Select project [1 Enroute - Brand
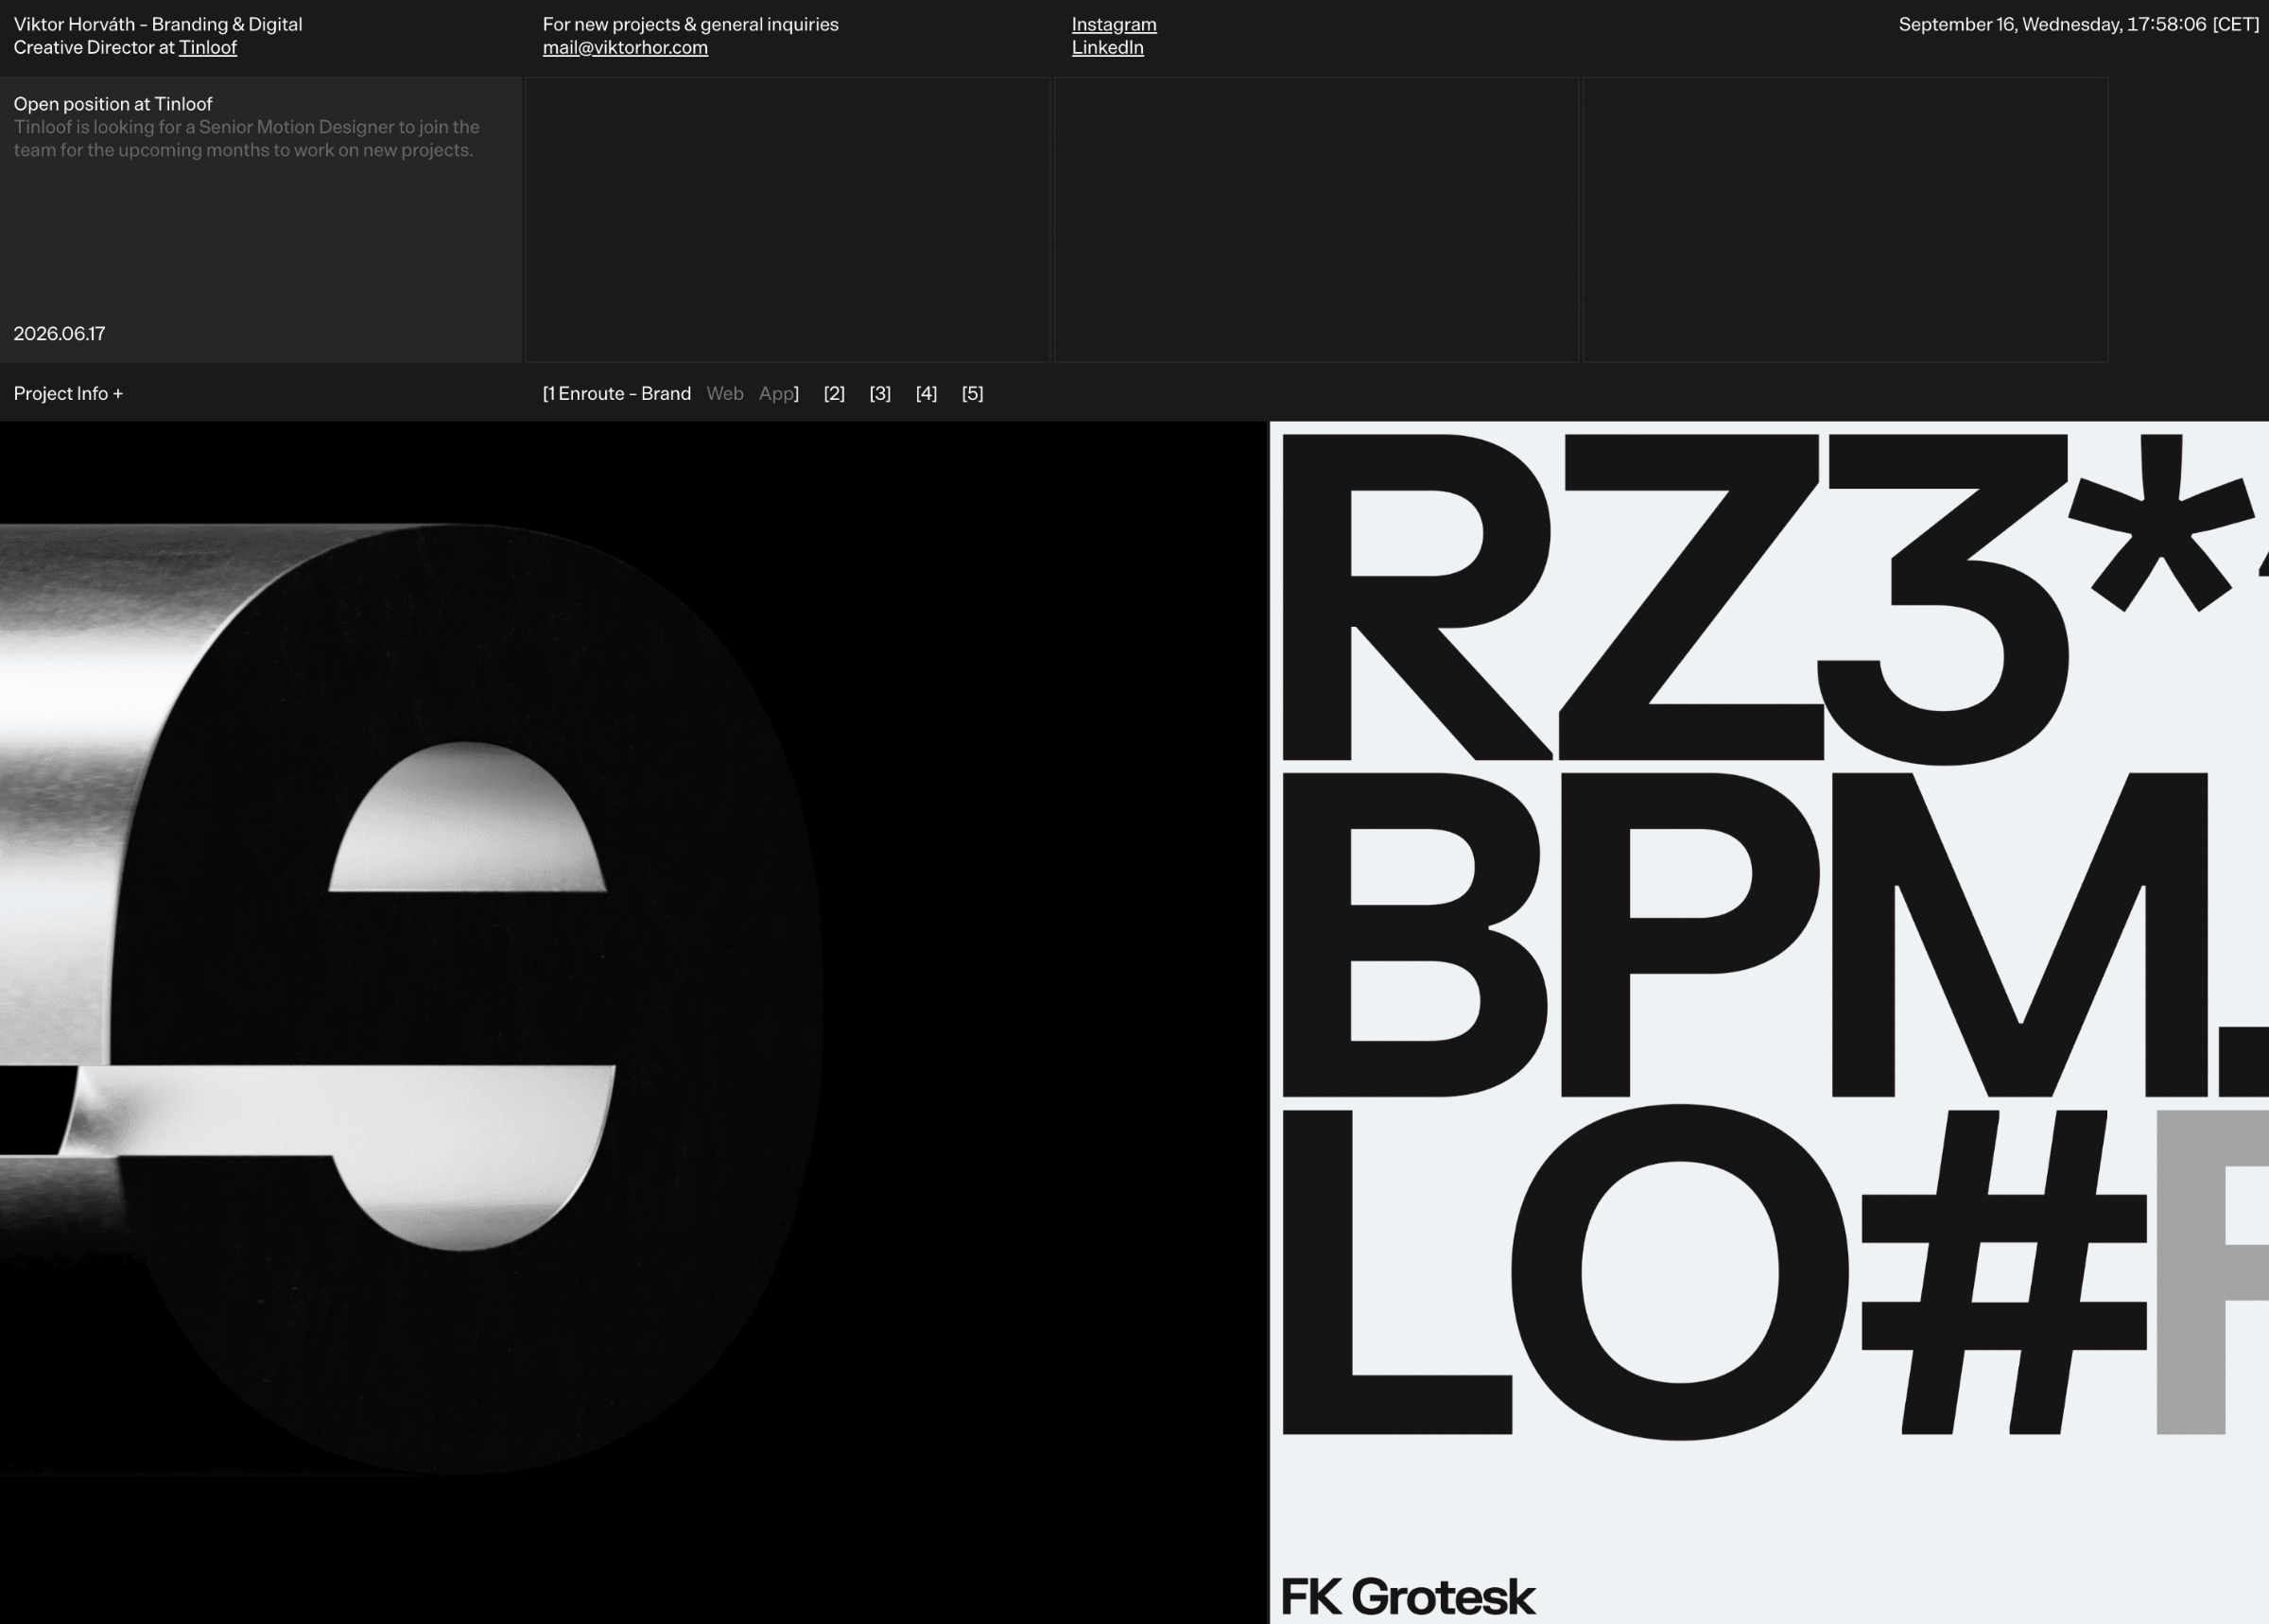This screenshot has width=2269, height=1624. tap(616, 393)
